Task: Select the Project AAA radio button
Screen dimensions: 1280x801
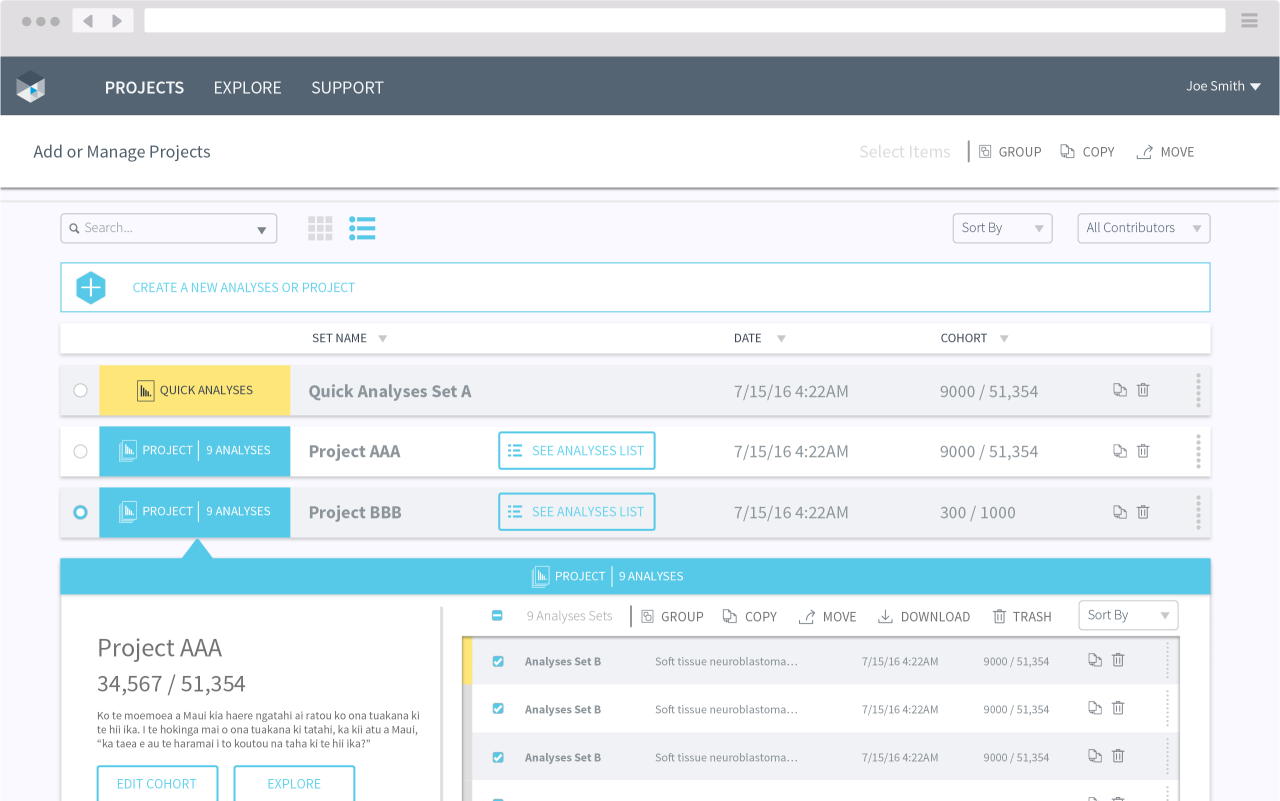Action: coord(80,451)
